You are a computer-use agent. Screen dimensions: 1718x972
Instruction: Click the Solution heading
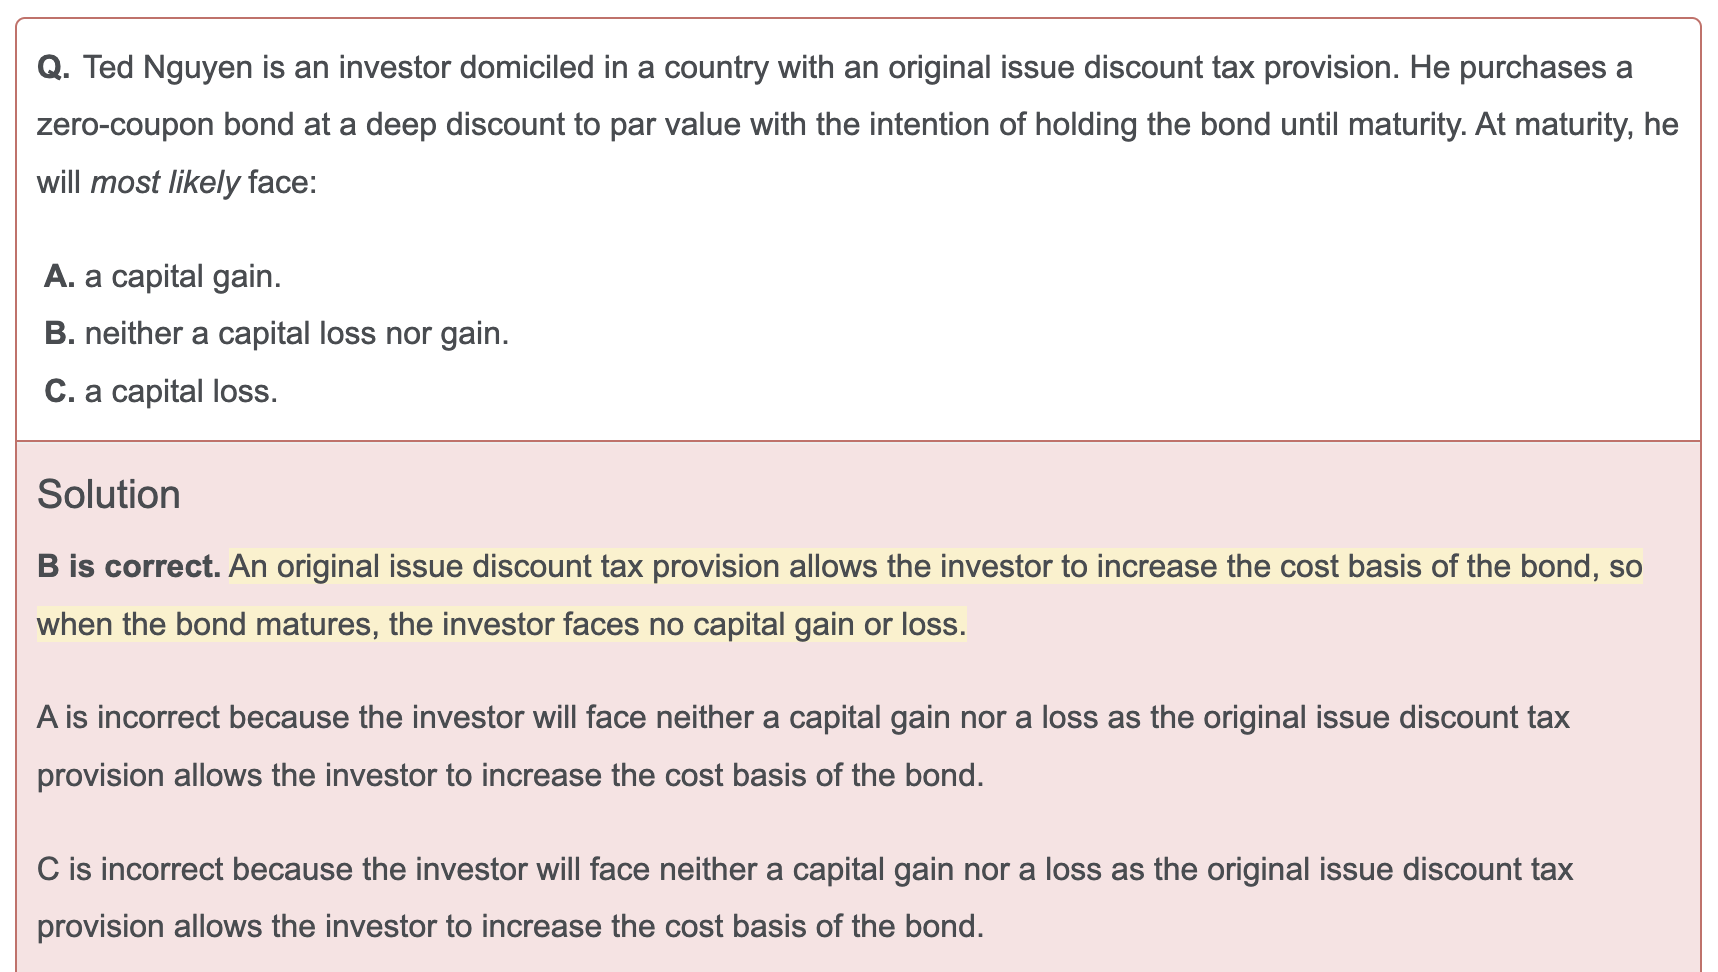click(109, 495)
